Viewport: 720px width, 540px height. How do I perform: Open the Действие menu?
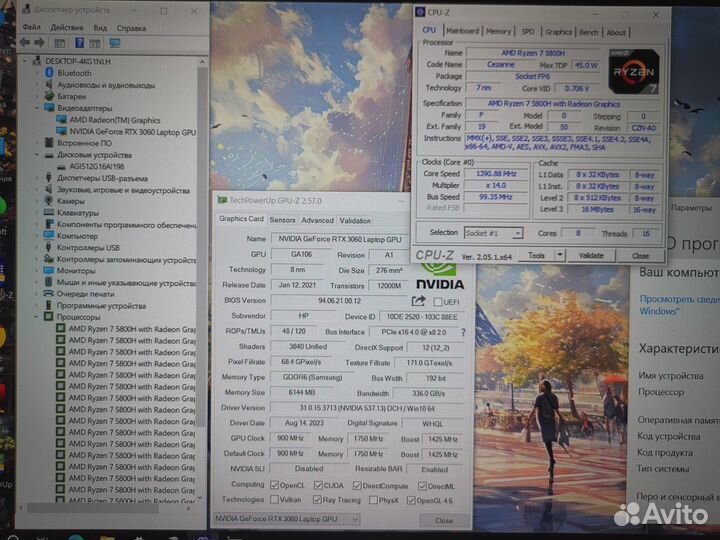(x=67, y=28)
